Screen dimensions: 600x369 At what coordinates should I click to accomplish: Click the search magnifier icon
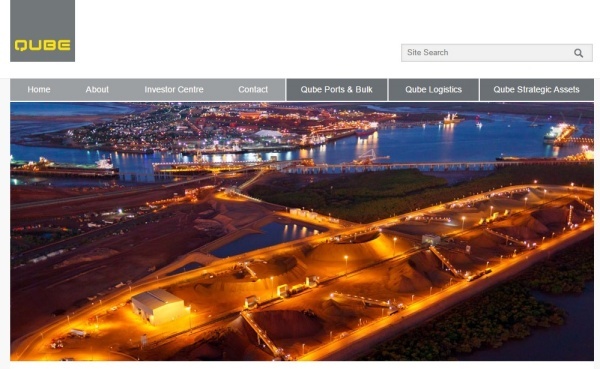click(x=579, y=53)
